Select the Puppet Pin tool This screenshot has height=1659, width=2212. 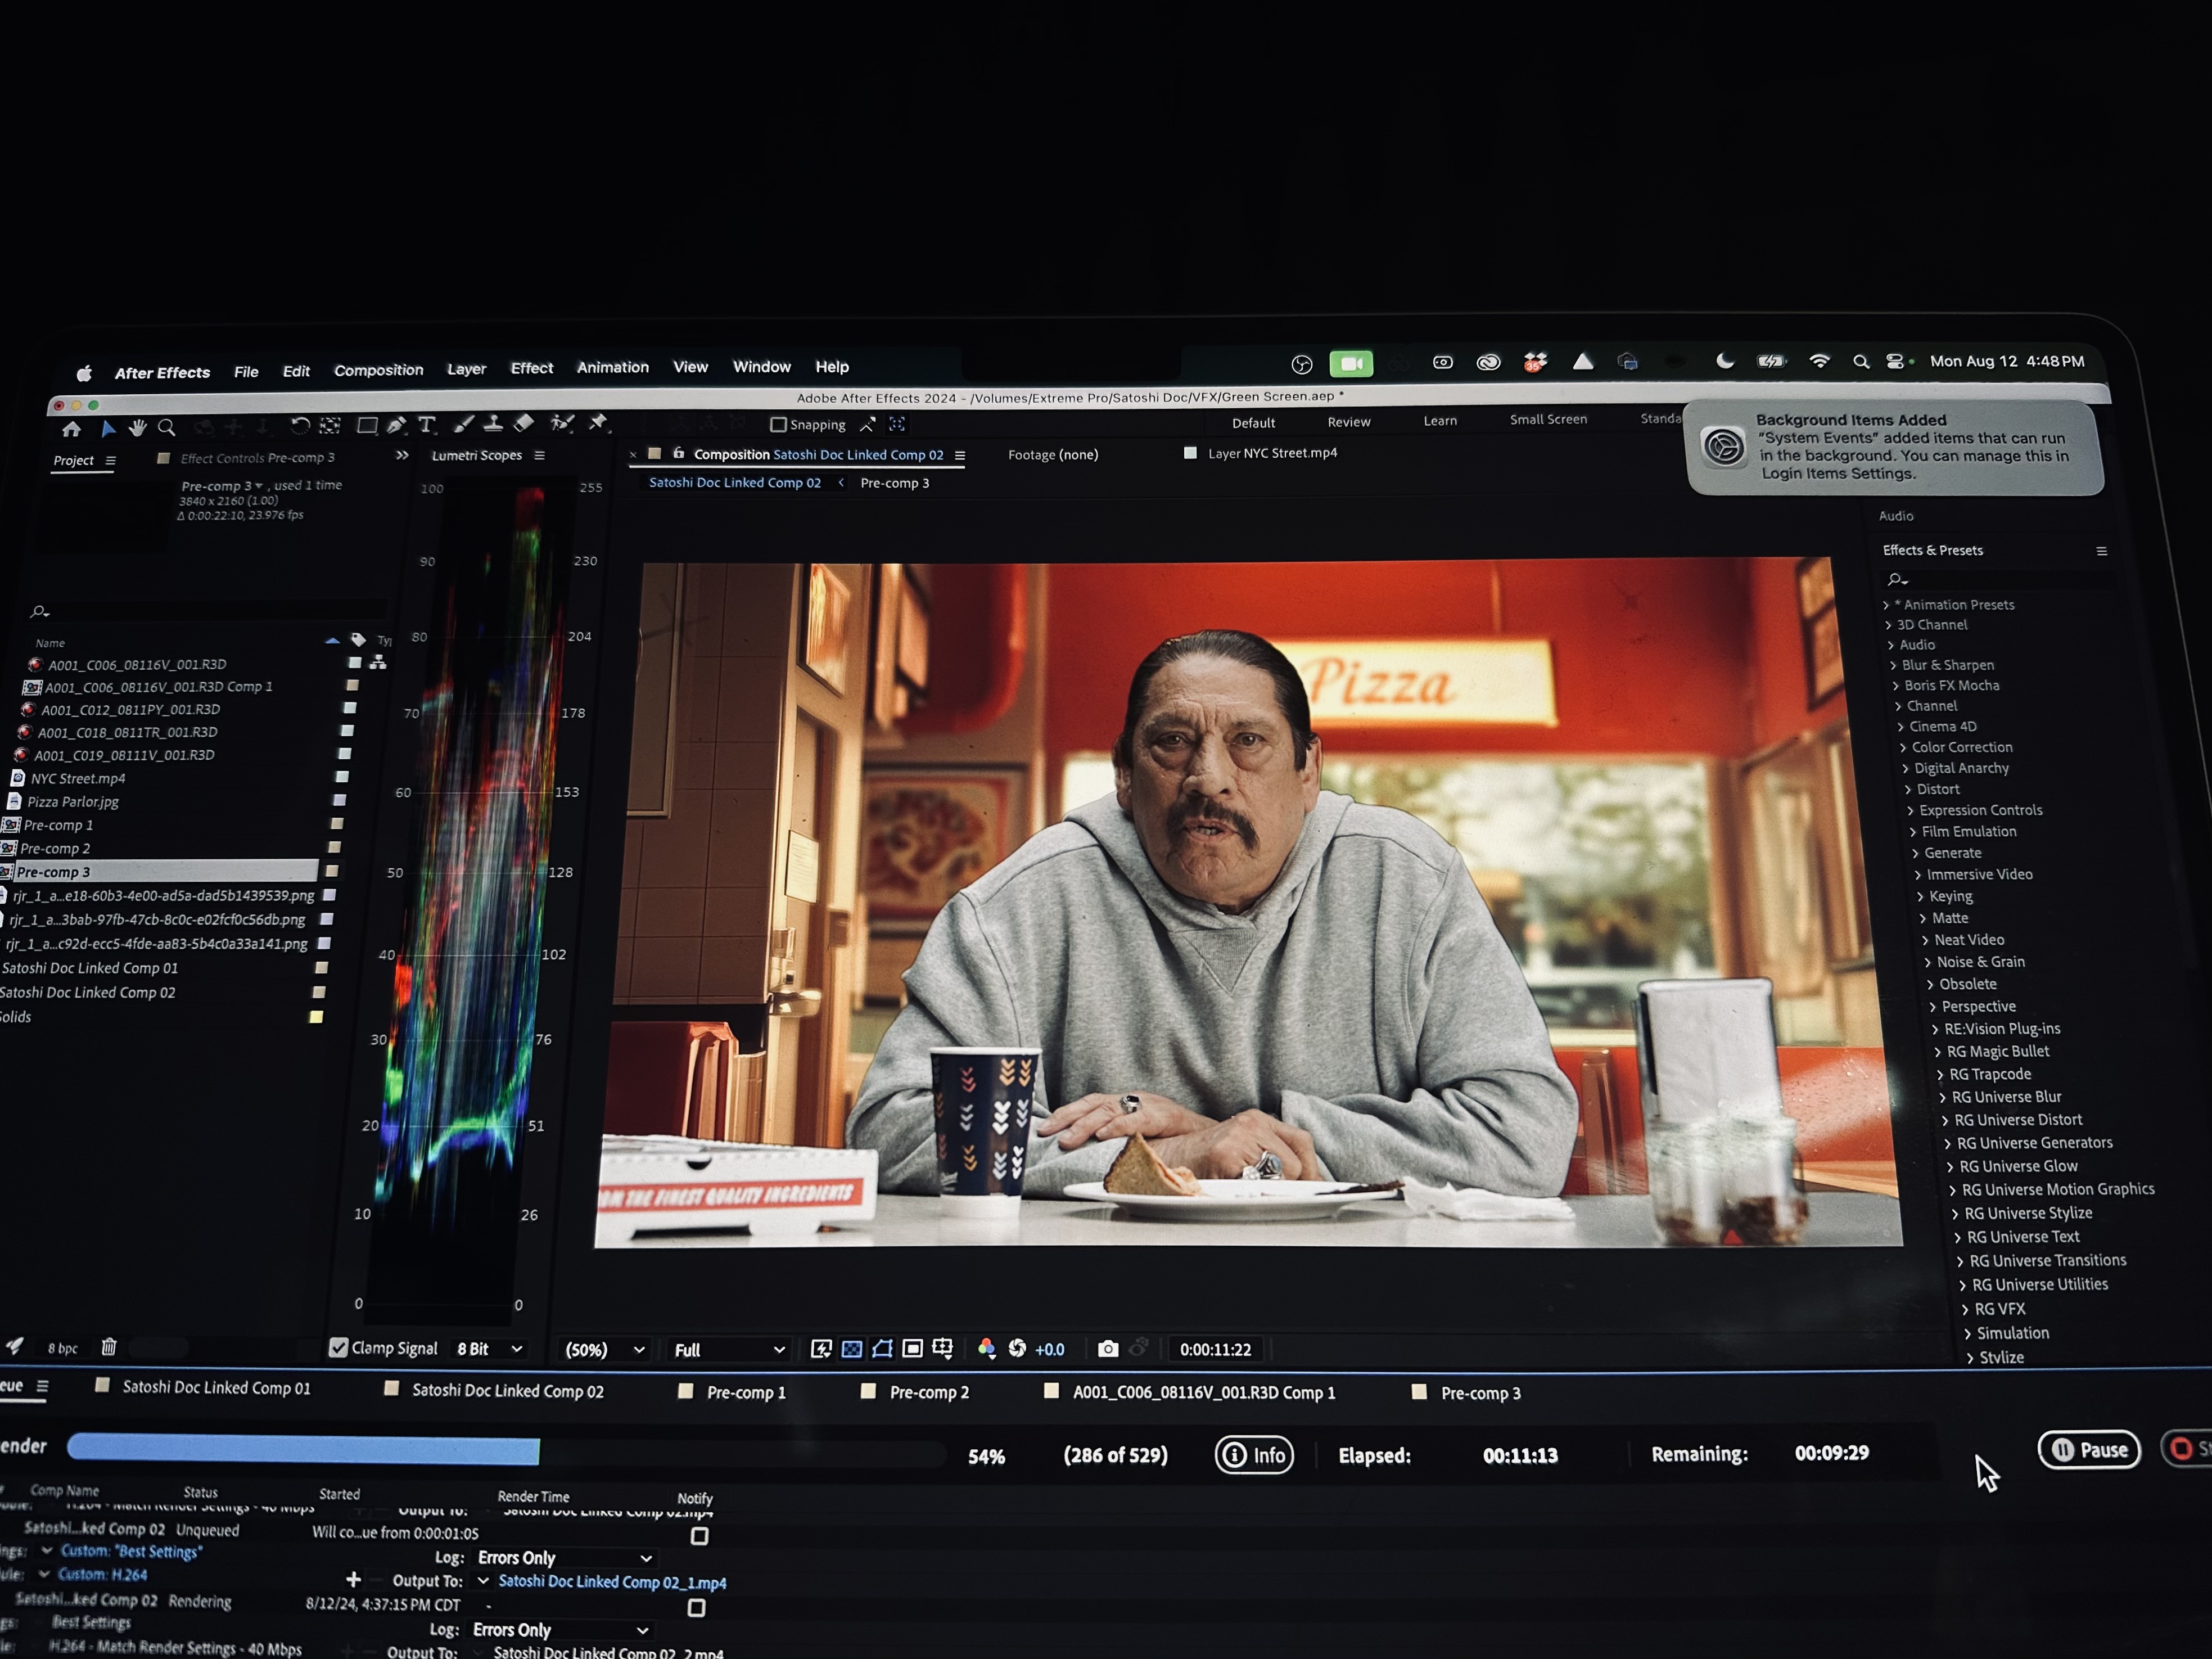(598, 423)
